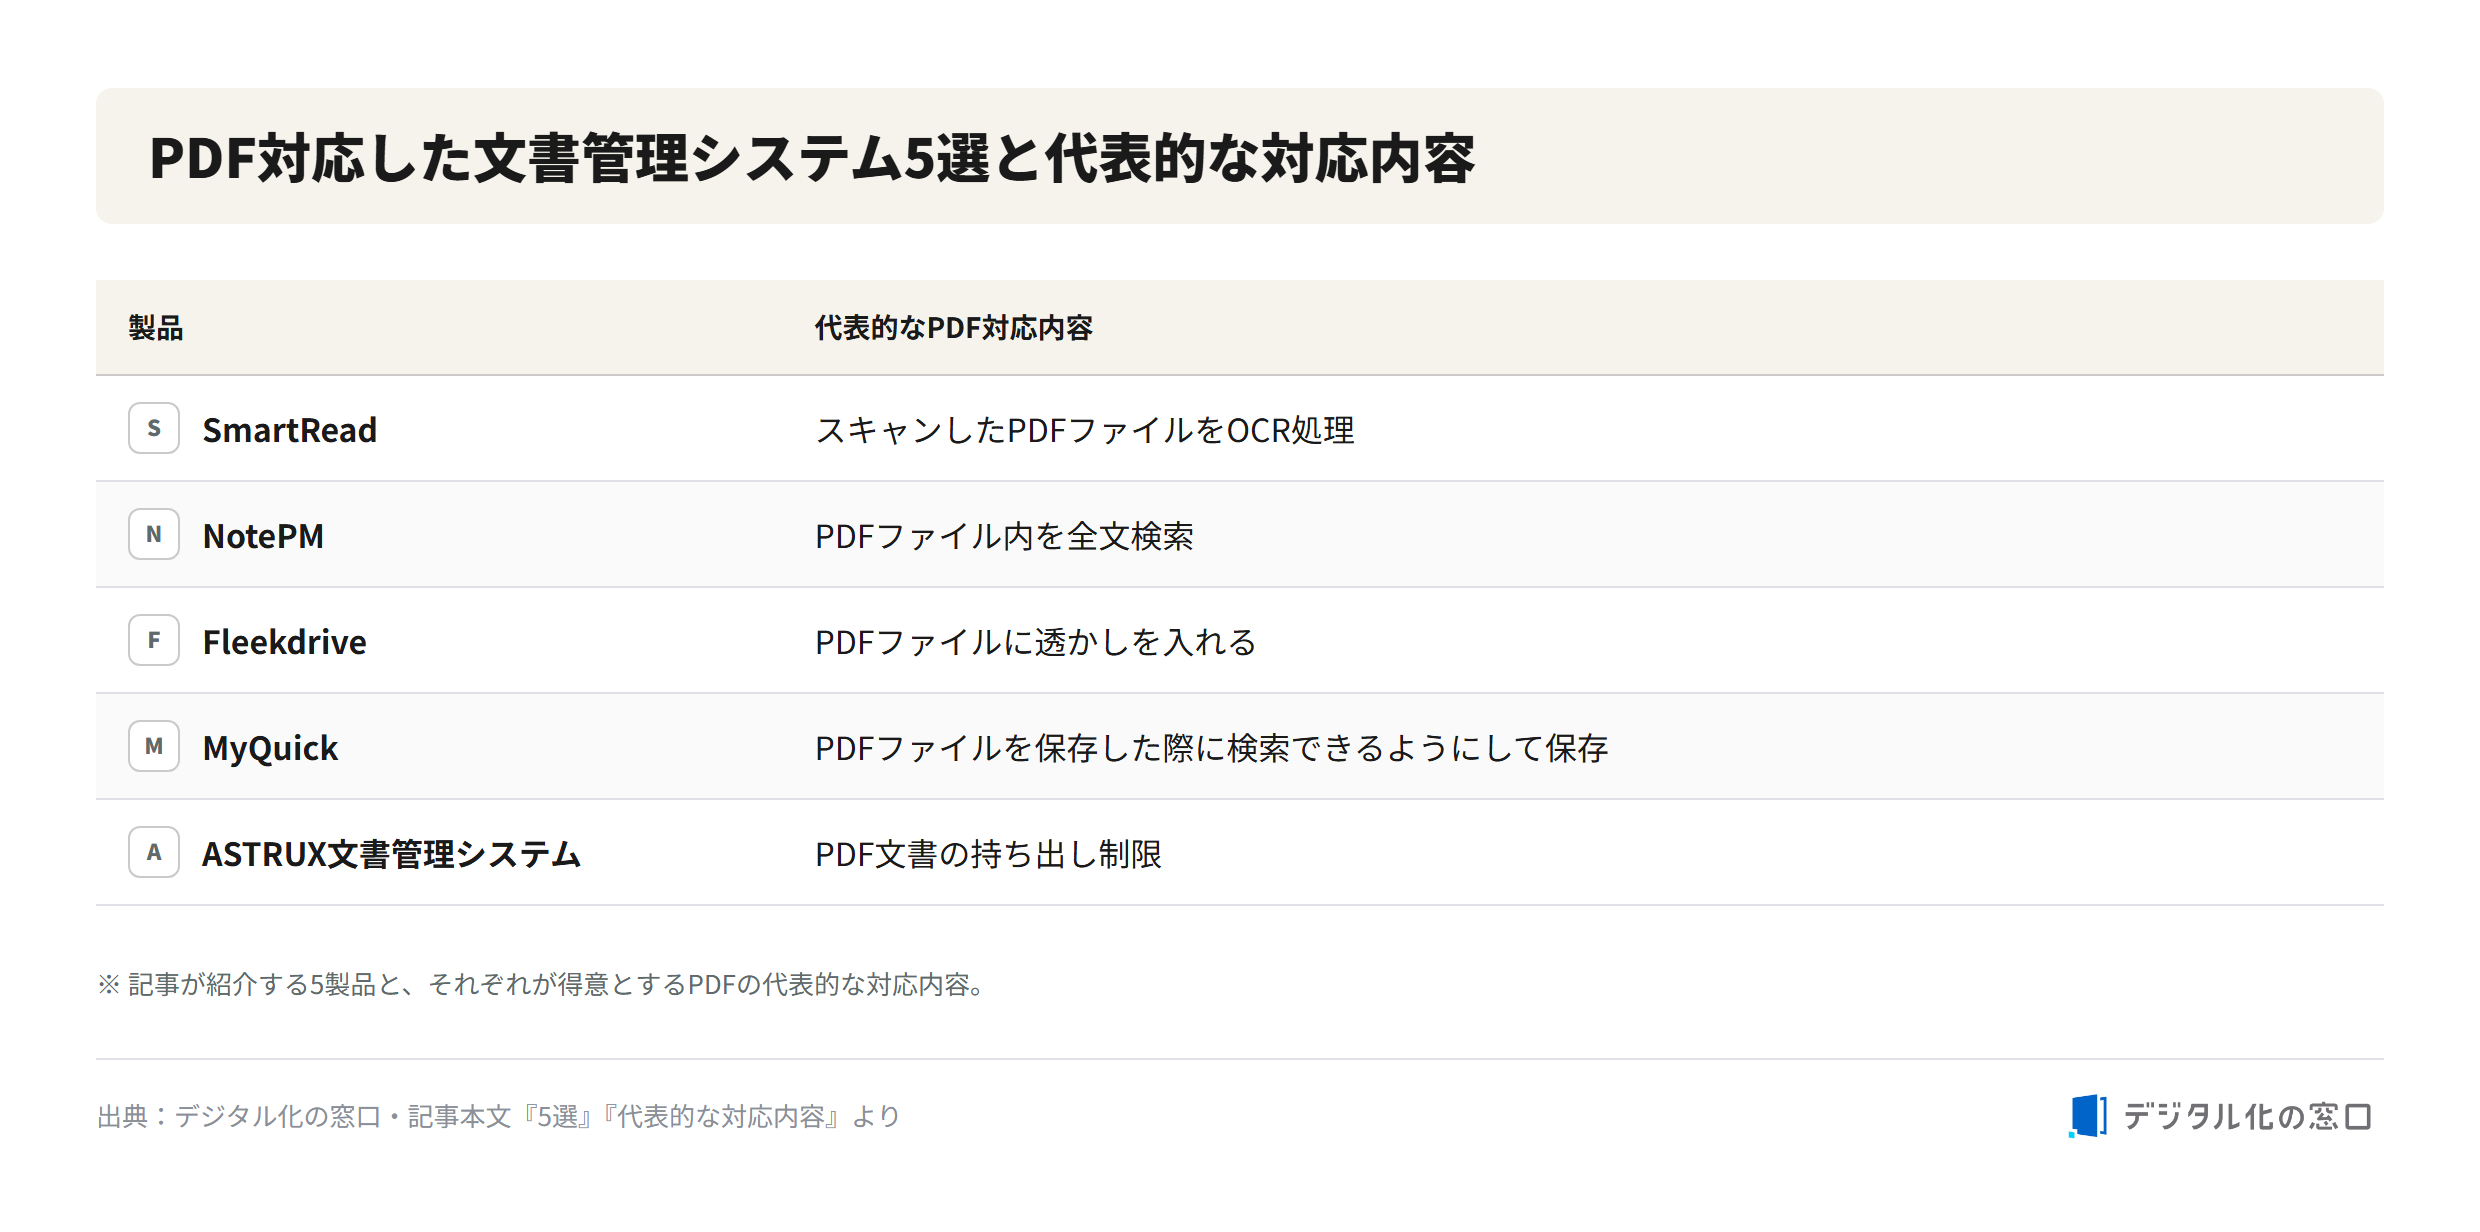Click the スキャンしたPDFファイルをOCR処理 description
The width and height of the screenshot is (2480, 1232).
(x=1085, y=430)
